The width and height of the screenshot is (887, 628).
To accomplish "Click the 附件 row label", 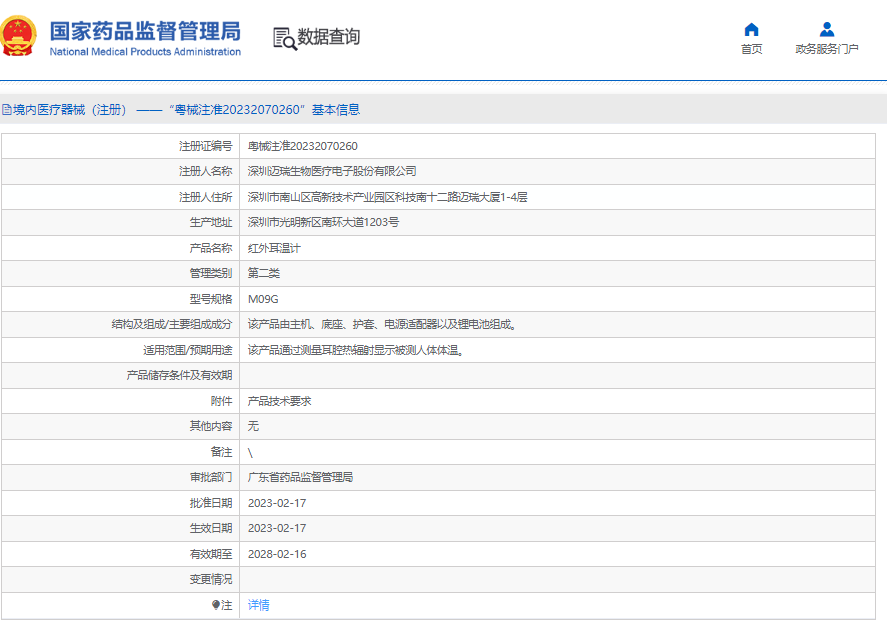I will [x=221, y=401].
